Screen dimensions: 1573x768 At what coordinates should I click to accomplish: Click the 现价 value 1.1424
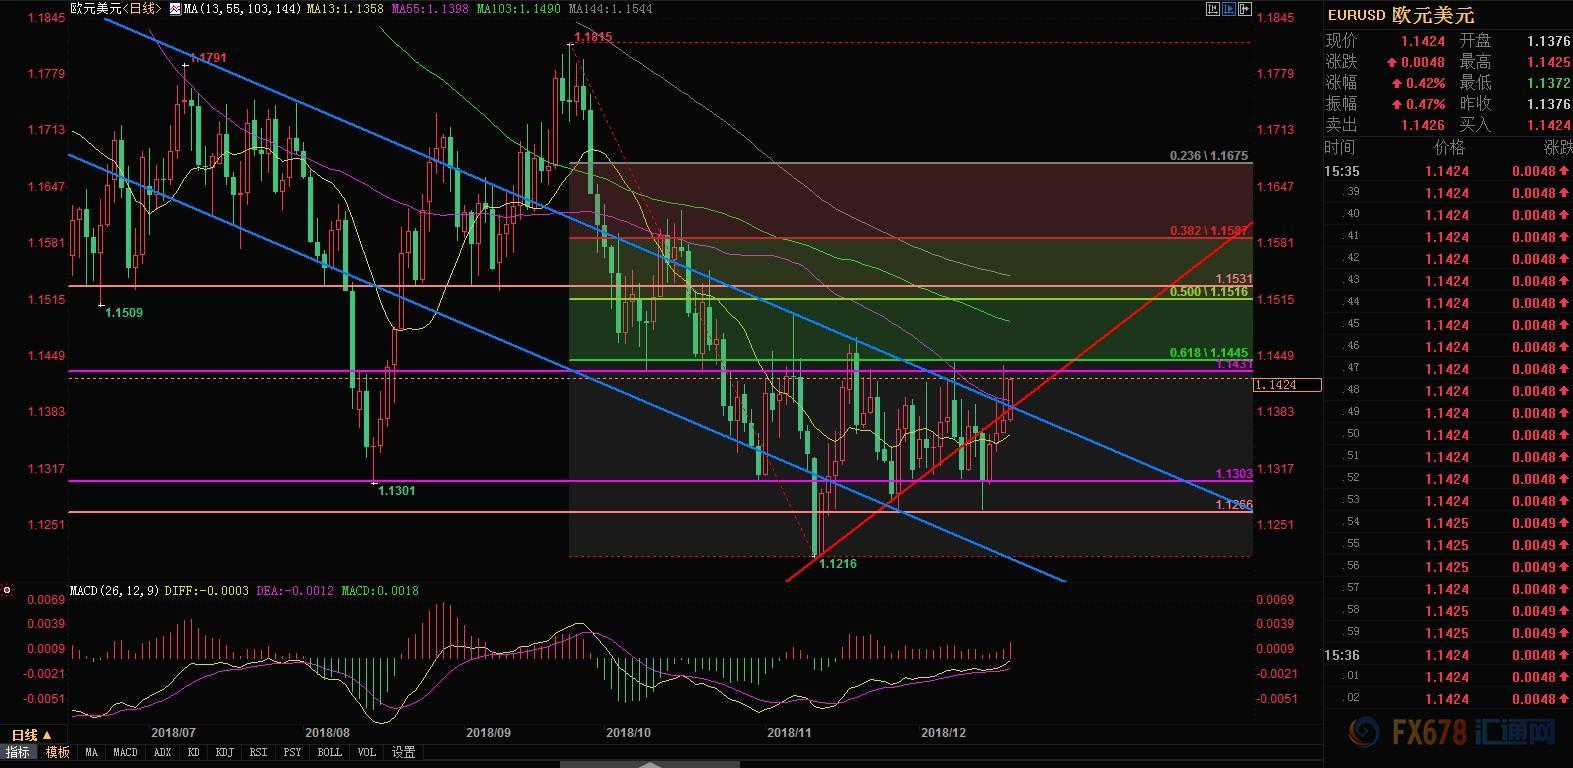click(x=1422, y=41)
